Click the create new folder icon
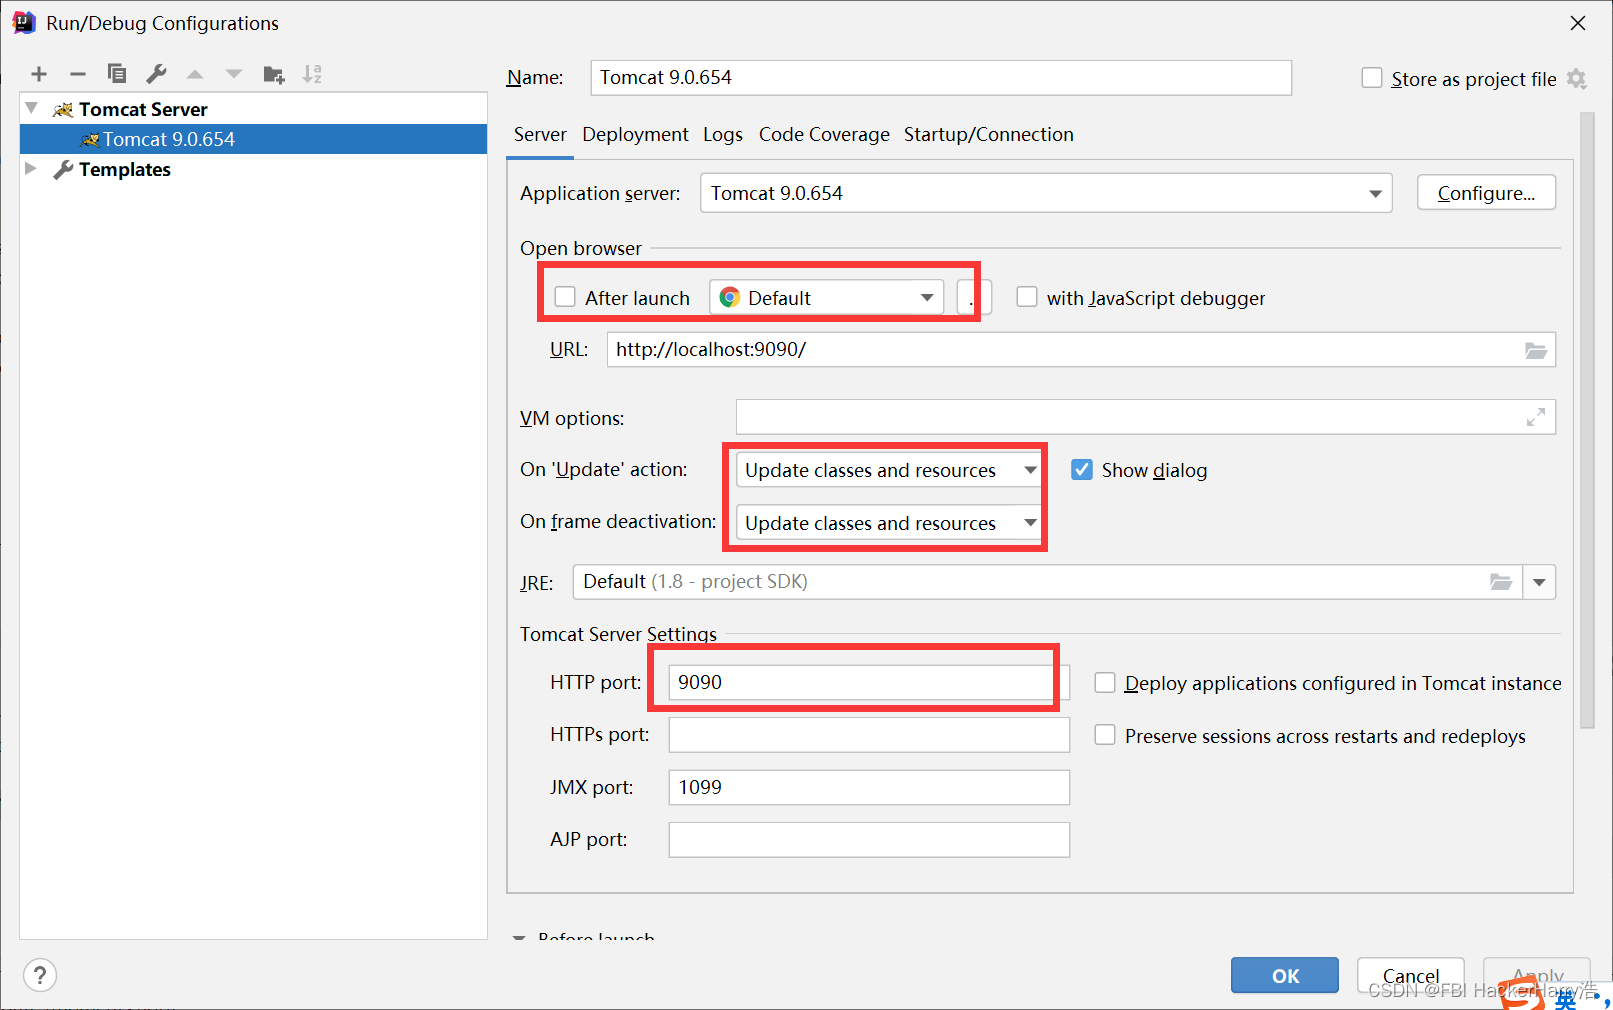 [x=273, y=73]
